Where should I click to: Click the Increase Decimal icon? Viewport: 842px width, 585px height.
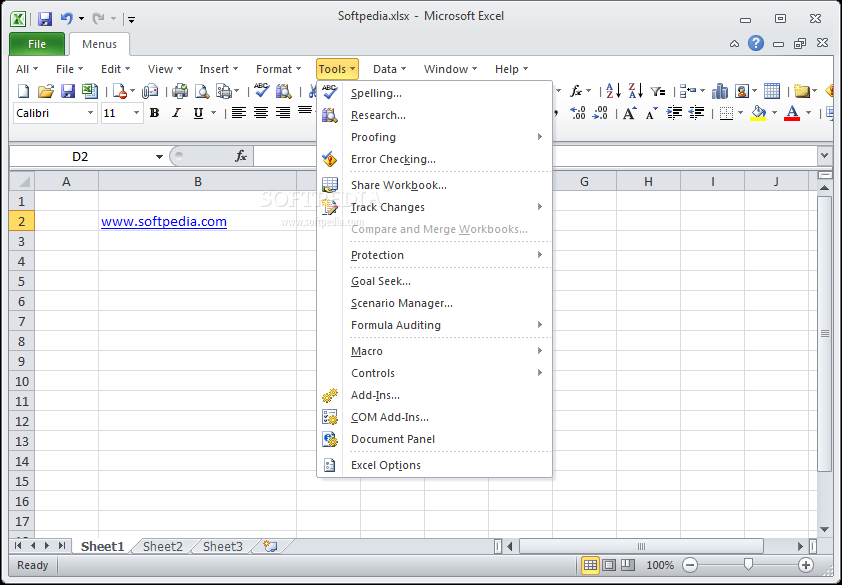(x=578, y=113)
